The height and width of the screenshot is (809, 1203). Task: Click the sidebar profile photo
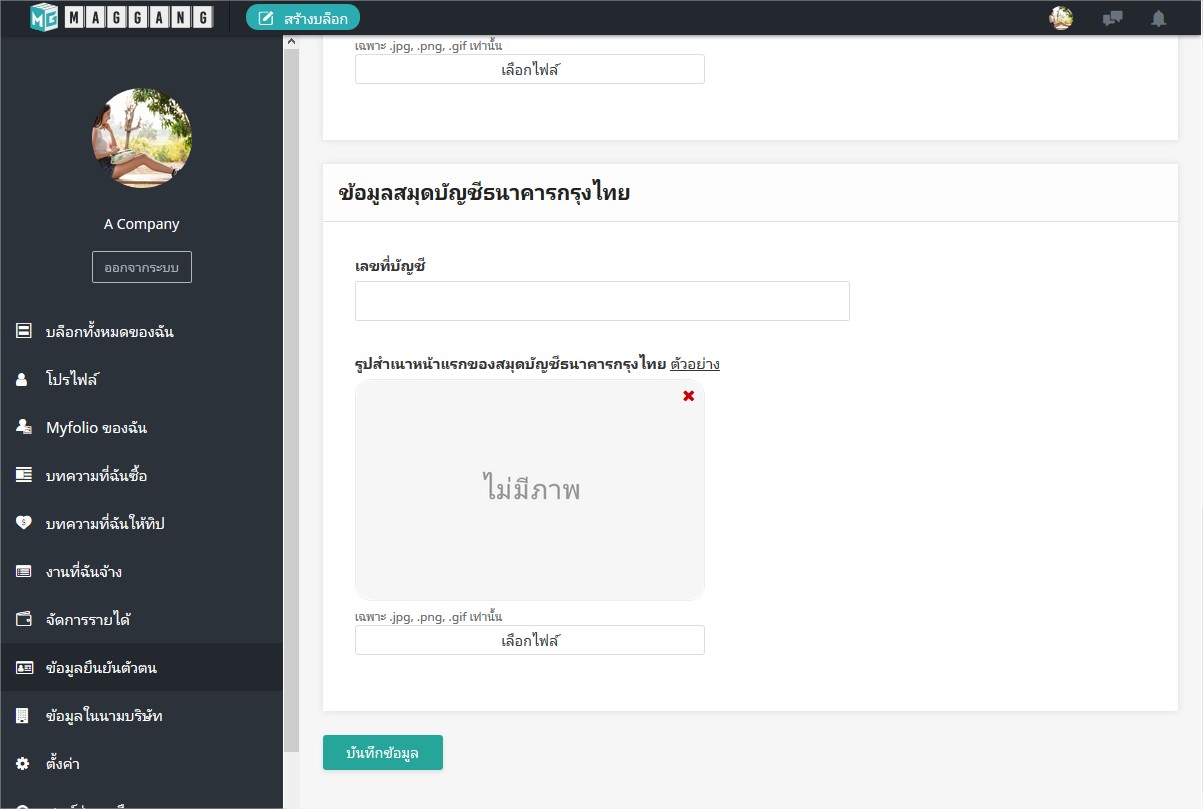142,138
